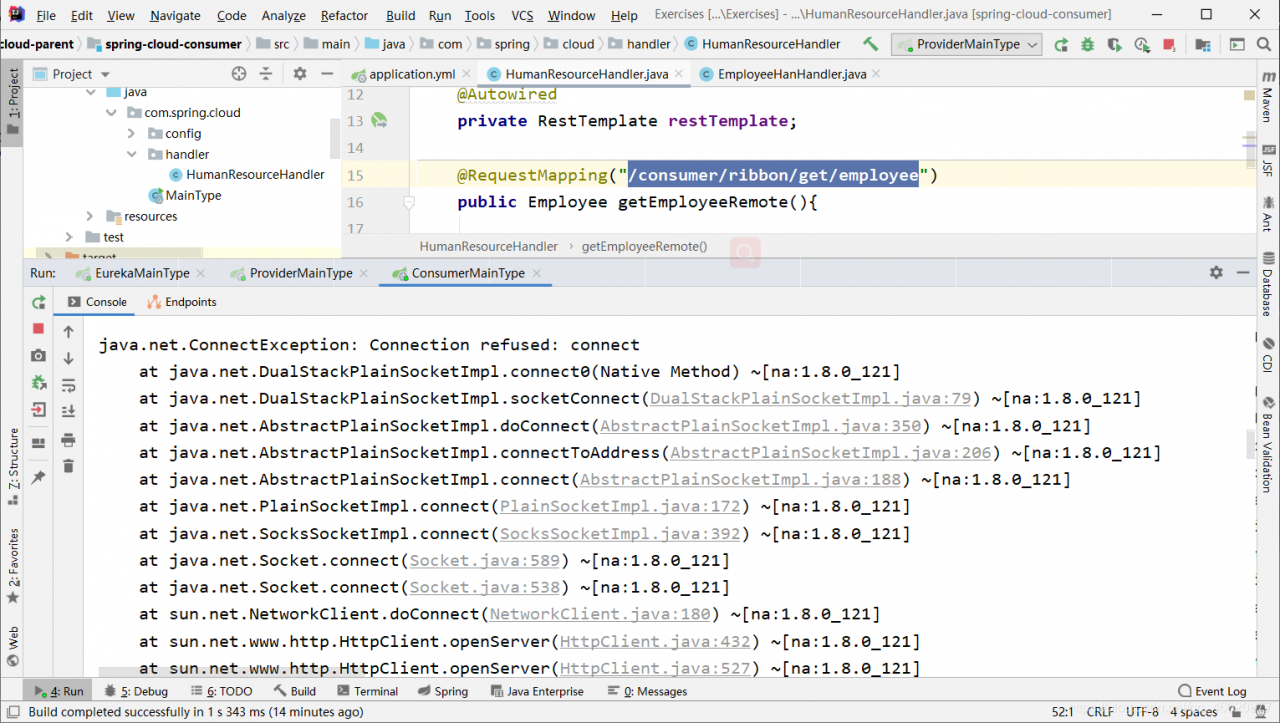Run with Coverage toolbar icon
The height and width of the screenshot is (723, 1280).
point(1115,44)
